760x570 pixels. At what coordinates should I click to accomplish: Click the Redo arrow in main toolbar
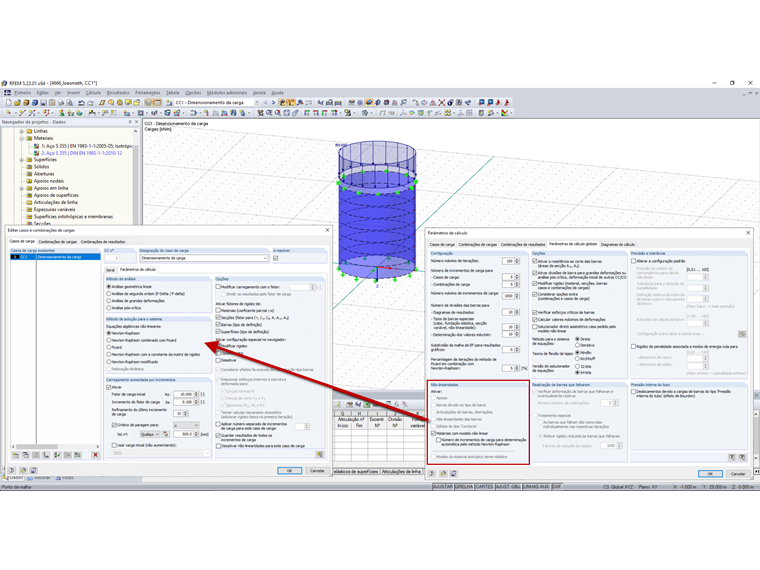point(90,103)
